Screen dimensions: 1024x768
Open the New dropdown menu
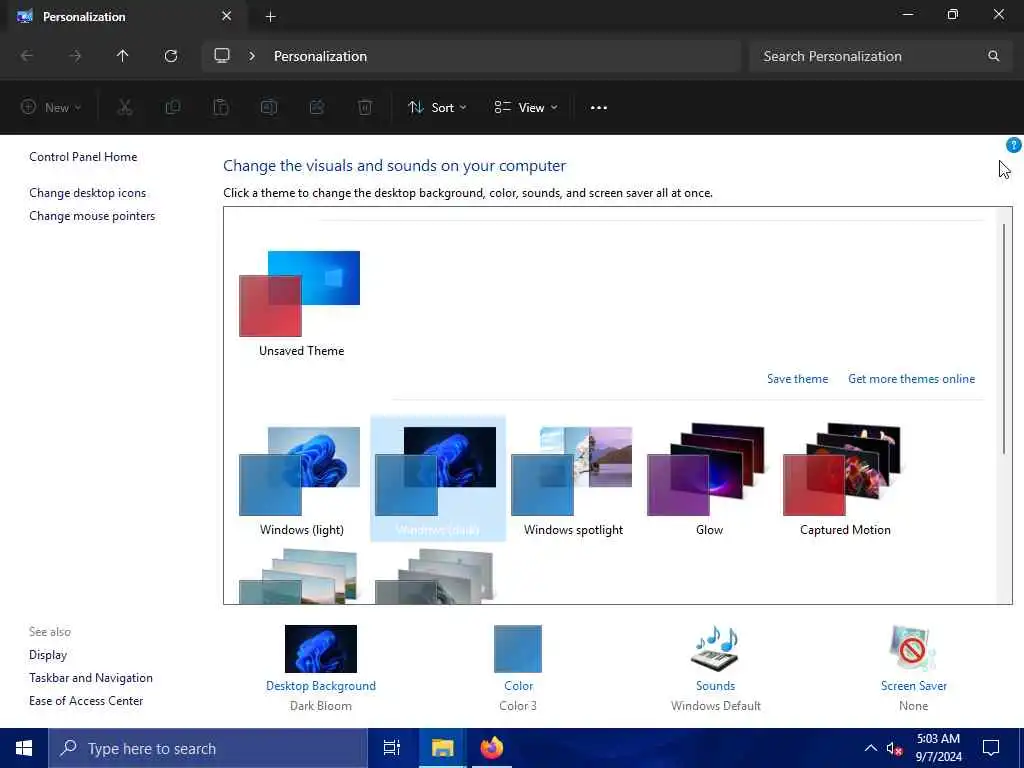51,108
